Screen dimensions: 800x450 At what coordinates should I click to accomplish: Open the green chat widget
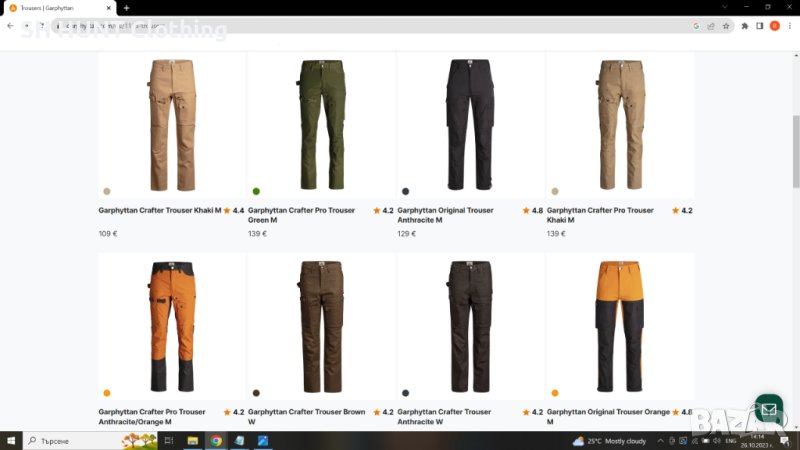pos(768,409)
